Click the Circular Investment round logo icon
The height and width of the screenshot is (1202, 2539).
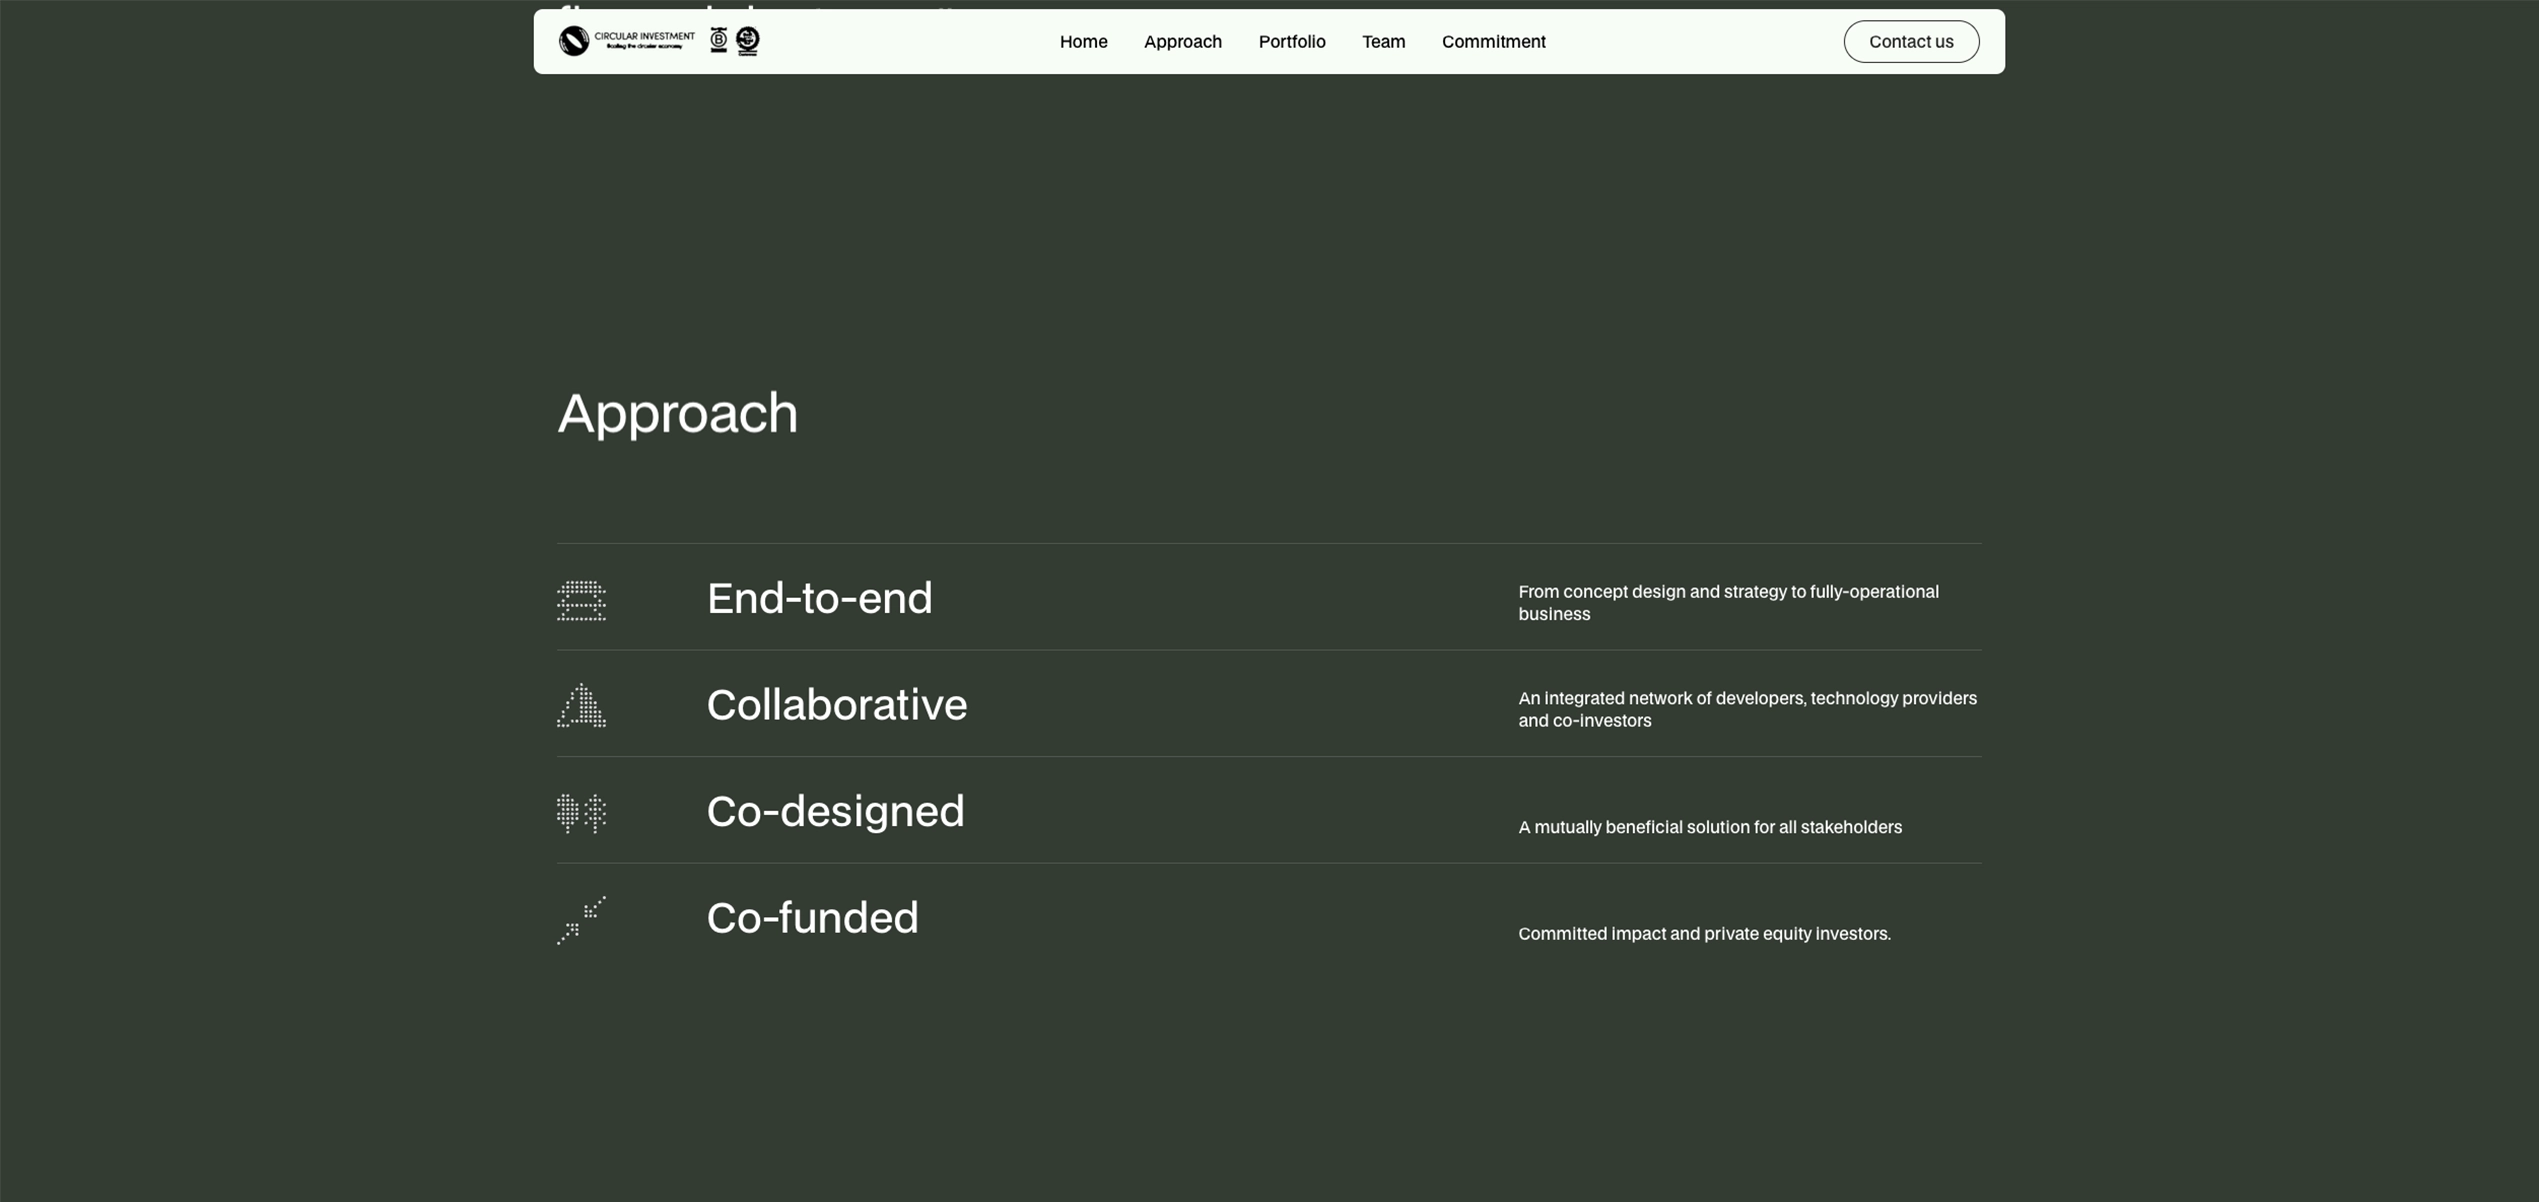[x=573, y=41]
